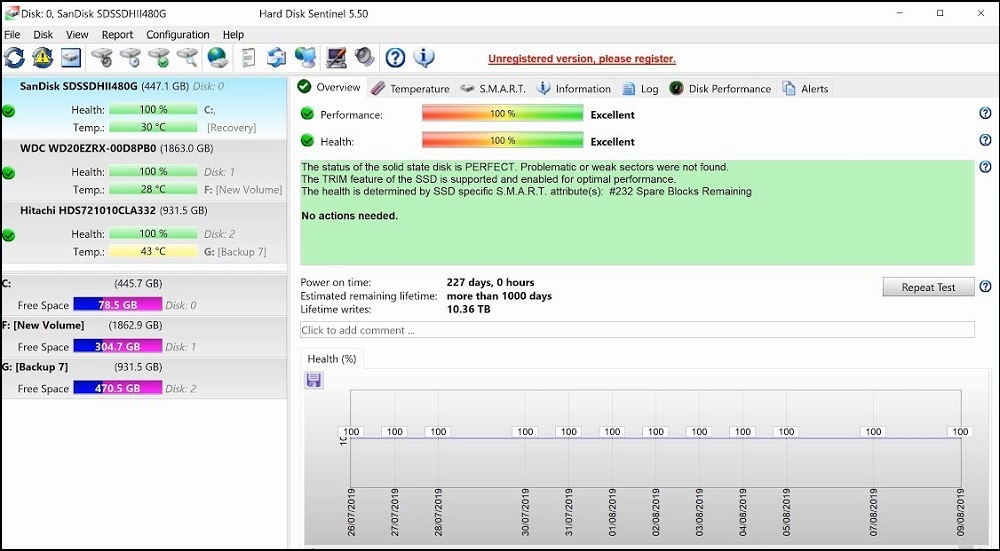Click the Unregistered version please register link
The height and width of the screenshot is (551, 1000).
click(x=582, y=59)
